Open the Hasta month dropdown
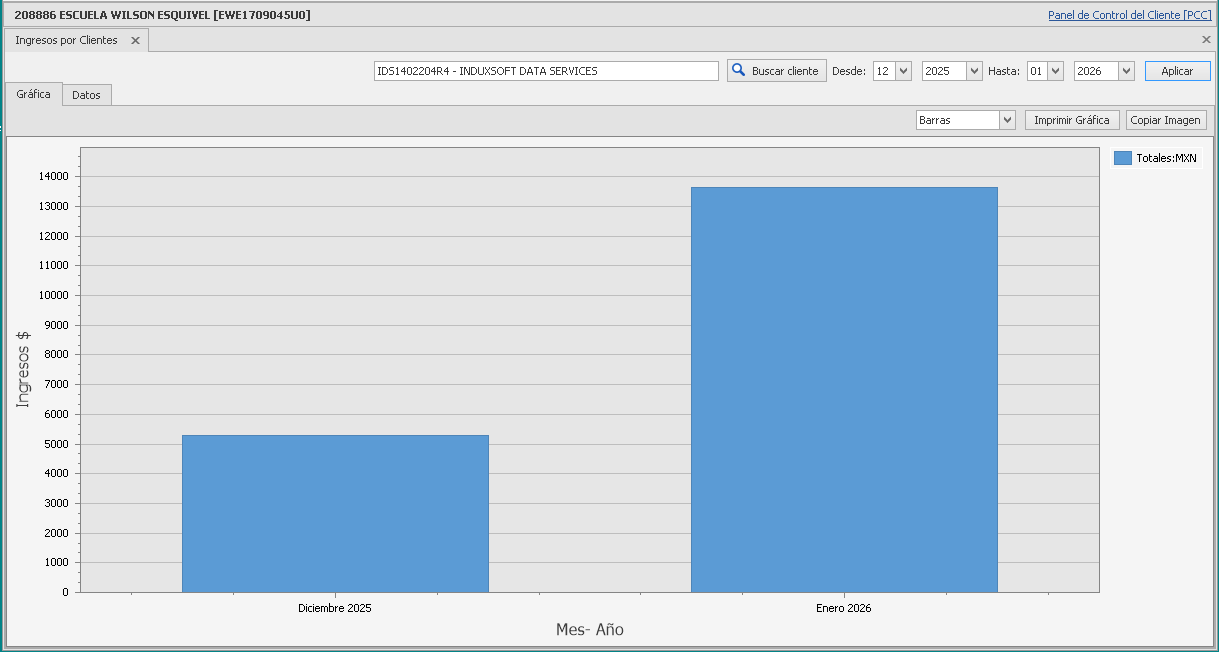This screenshot has height=652, width=1219. (1055, 71)
